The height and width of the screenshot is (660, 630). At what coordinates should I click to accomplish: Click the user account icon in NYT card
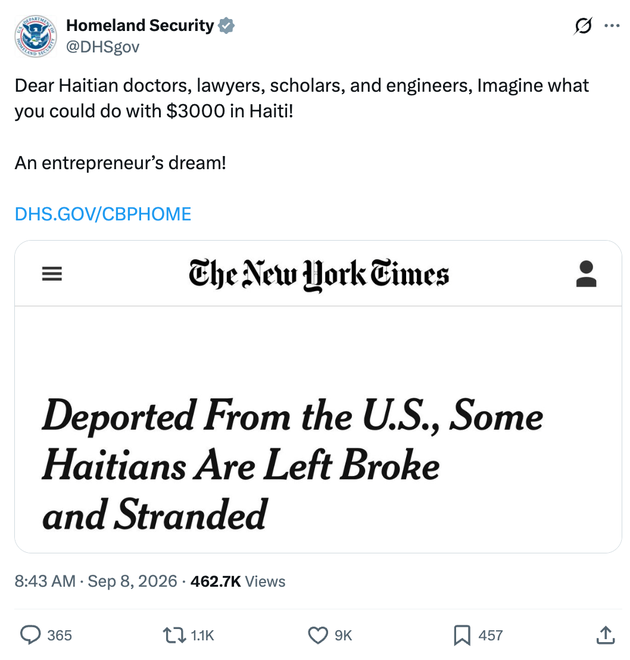pyautogui.click(x=586, y=274)
